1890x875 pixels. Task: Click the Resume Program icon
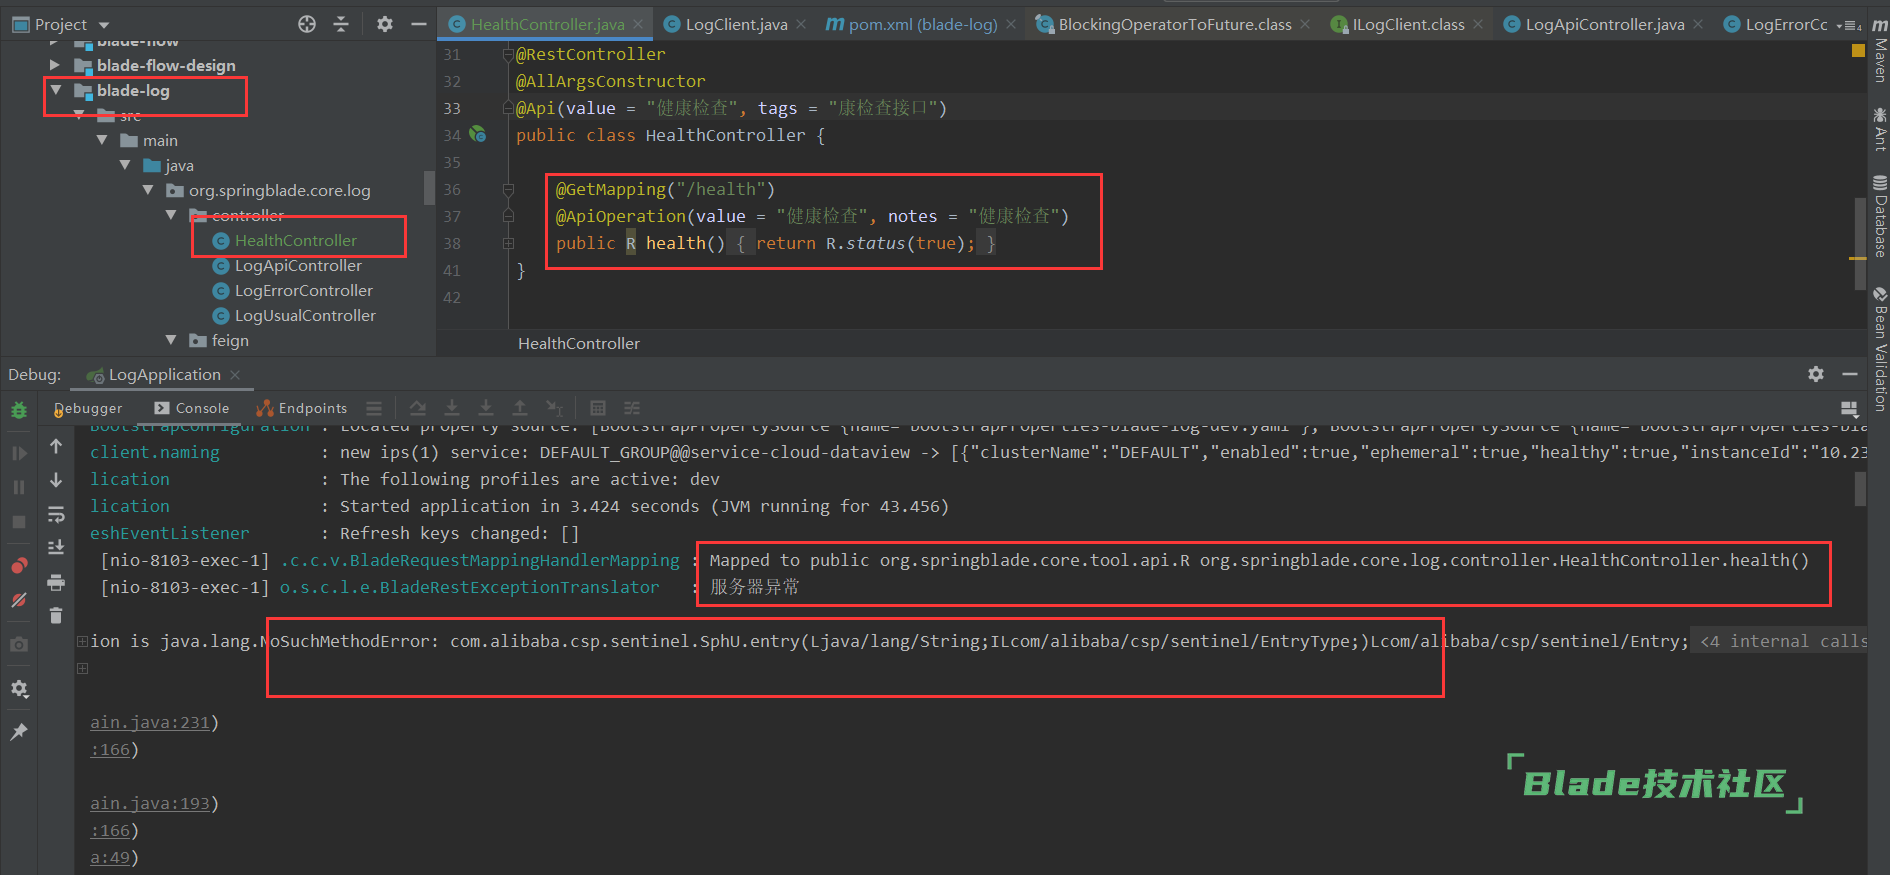tap(19, 453)
